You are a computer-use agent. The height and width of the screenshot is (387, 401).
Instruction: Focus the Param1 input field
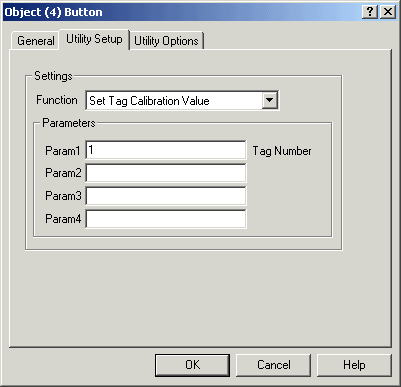click(x=166, y=150)
